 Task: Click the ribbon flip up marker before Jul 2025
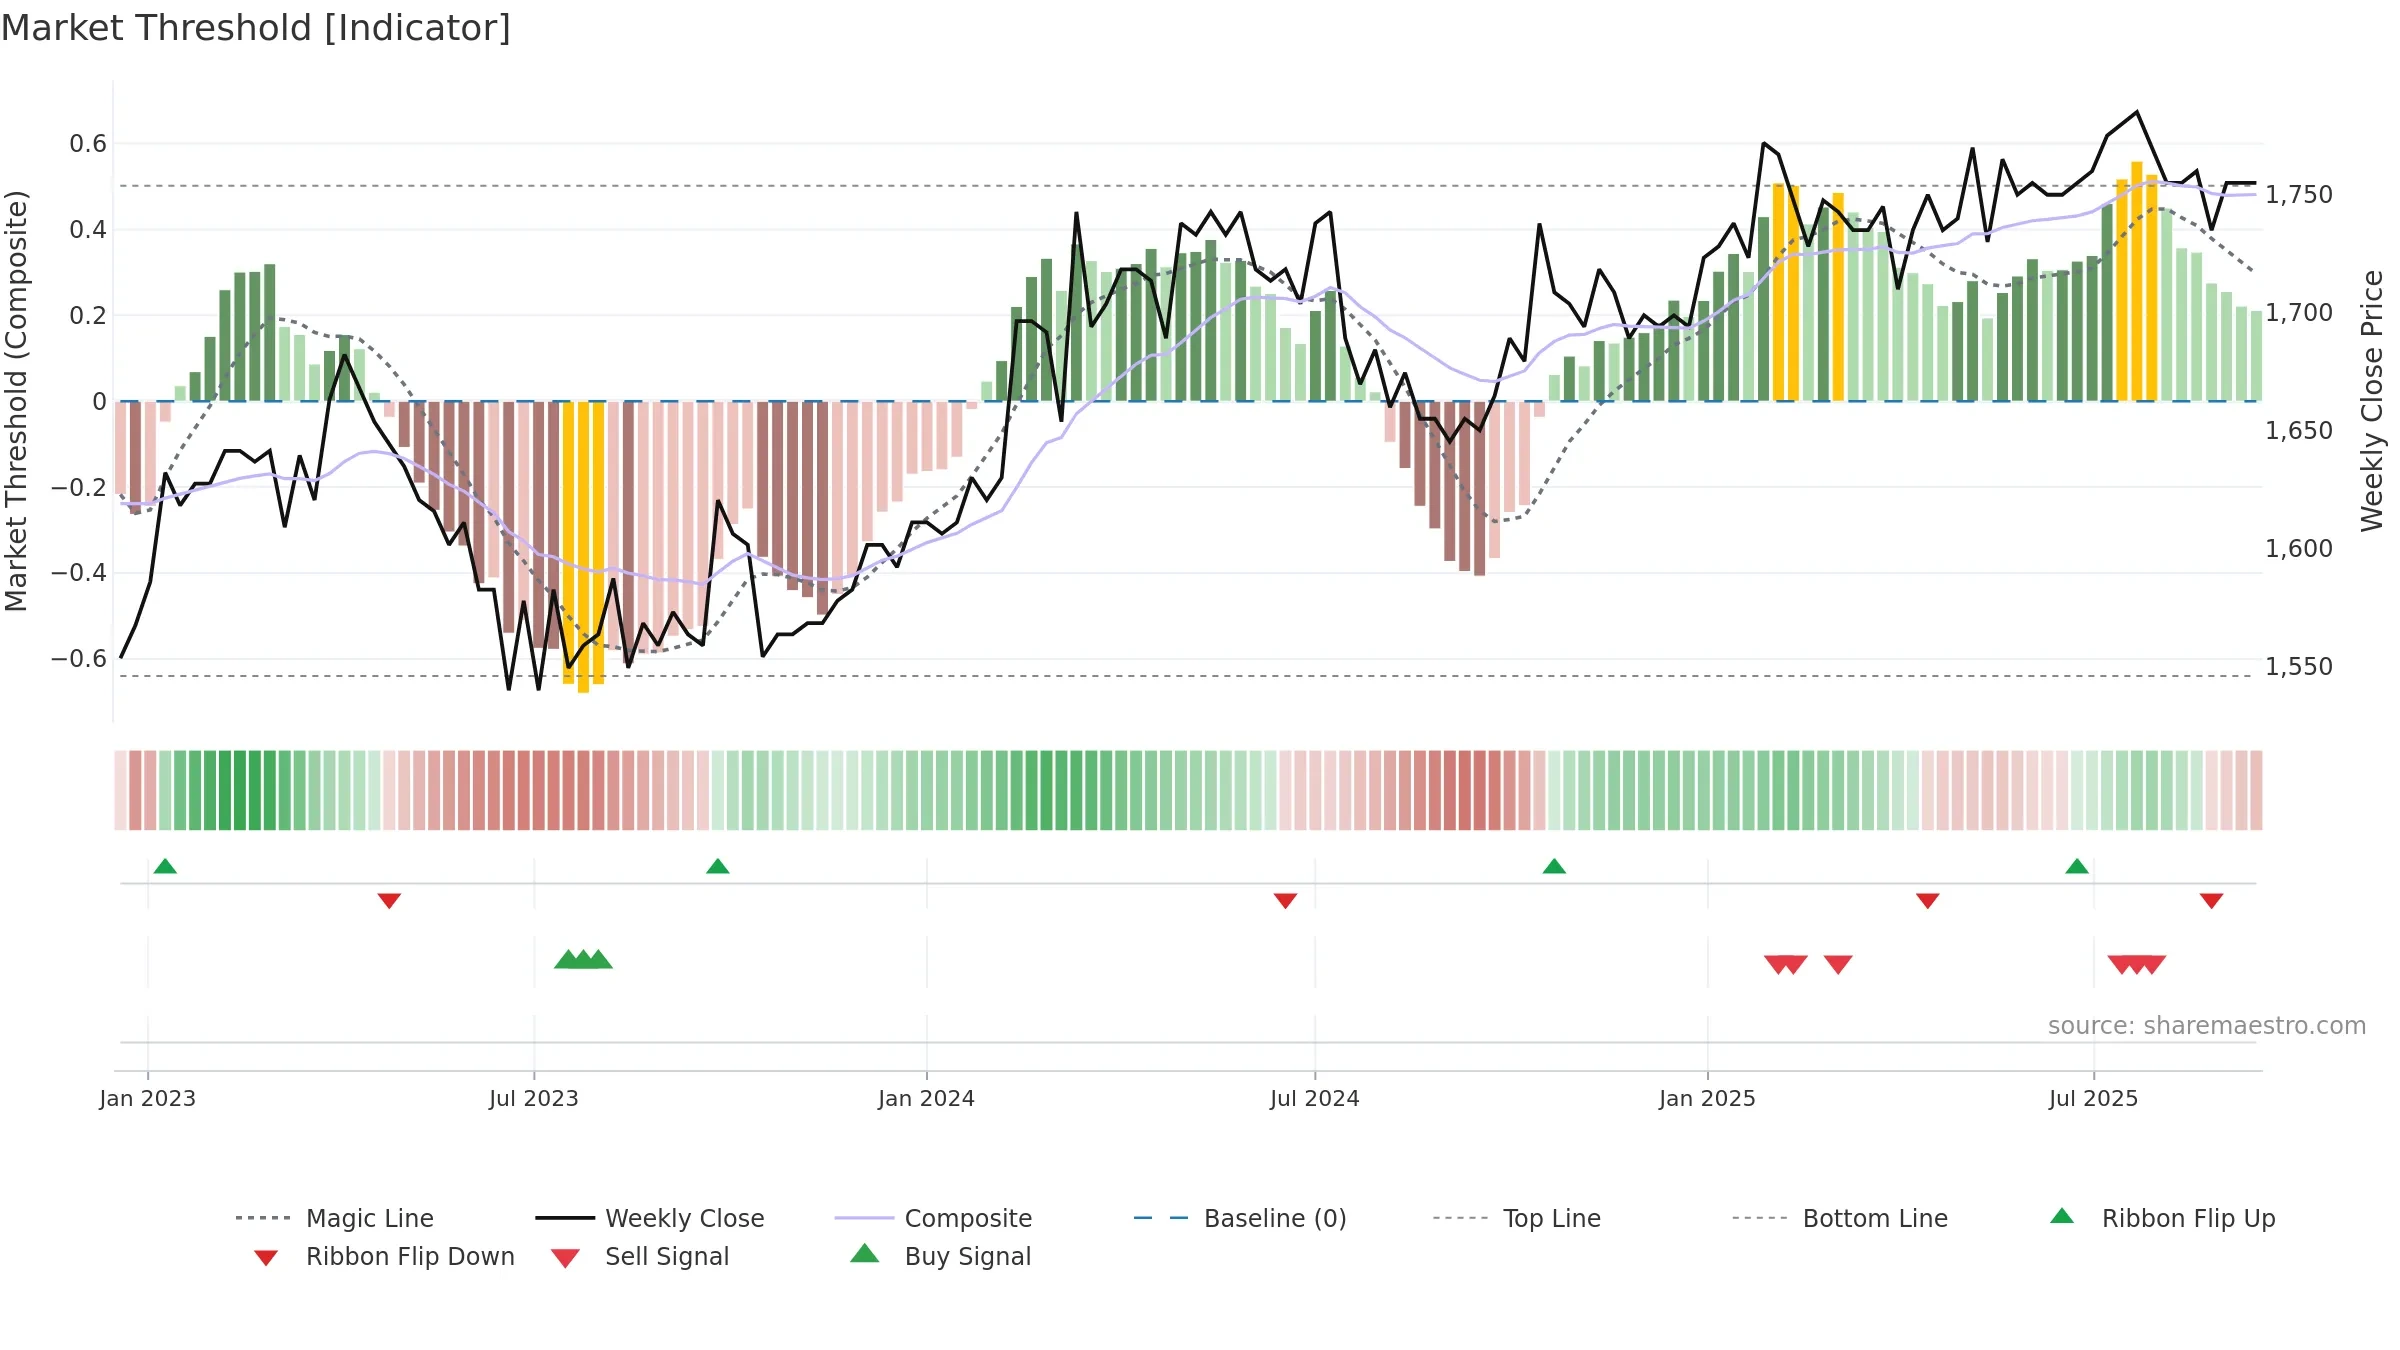(x=2077, y=866)
